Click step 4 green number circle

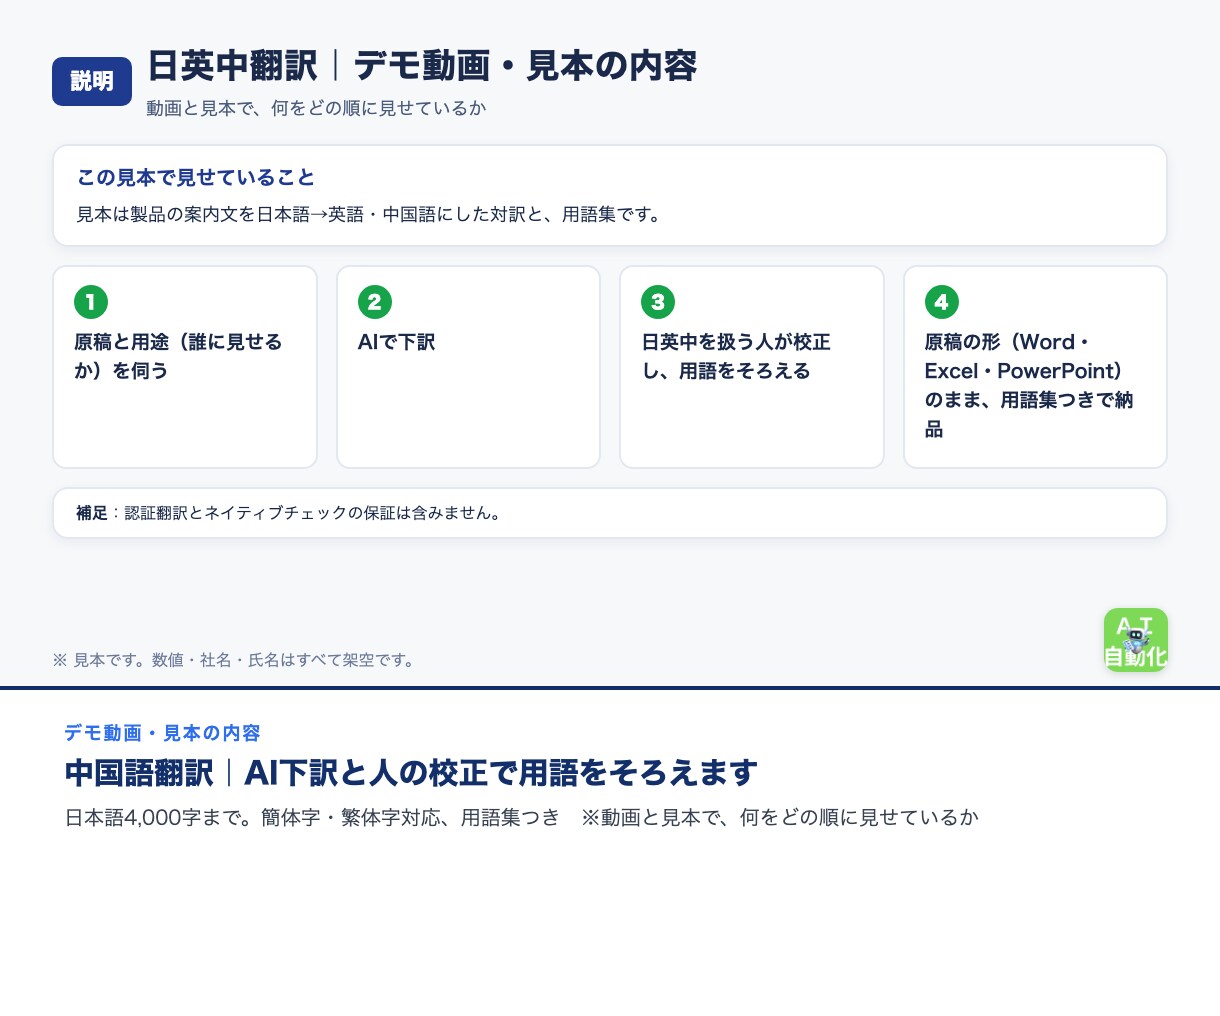942,302
